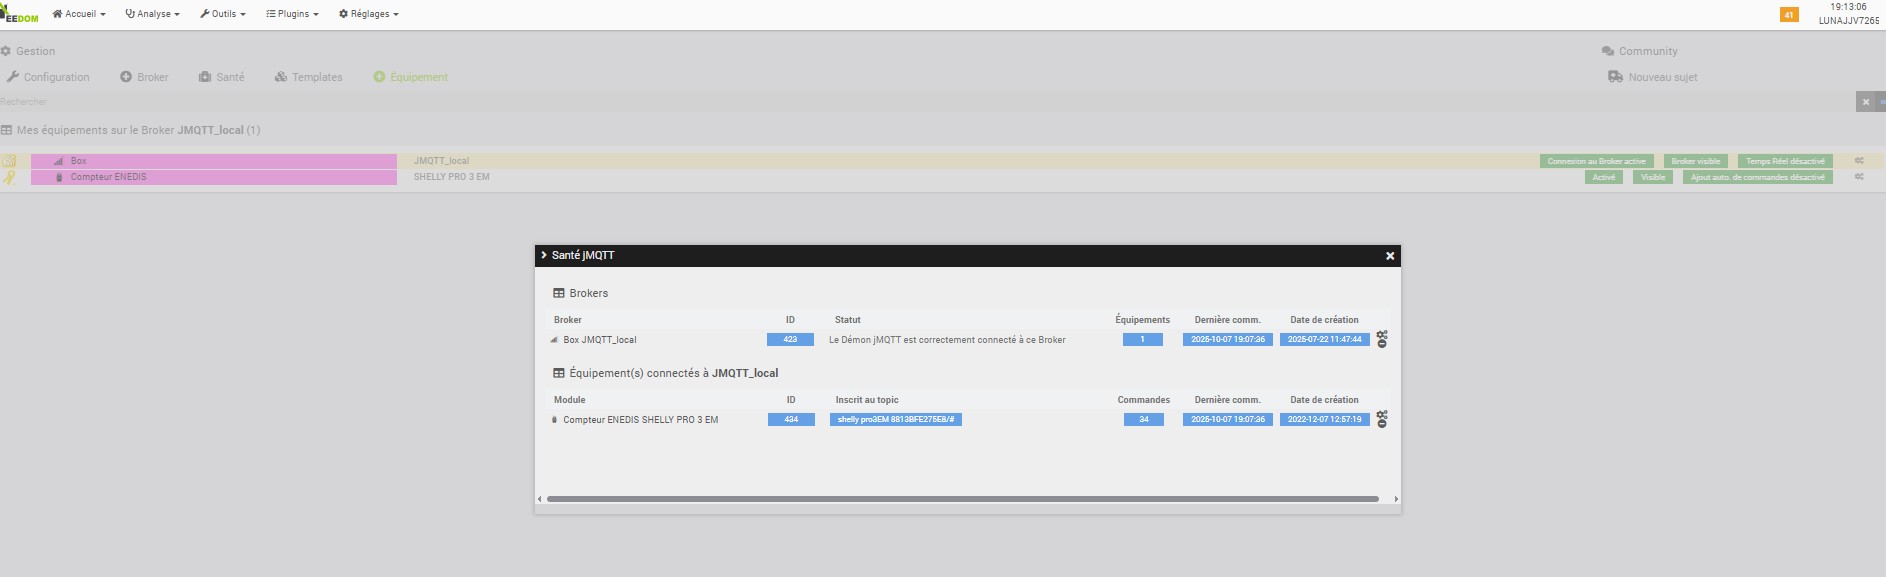
Task: Open Configuration with the wrench icon
Action: [x=13, y=77]
